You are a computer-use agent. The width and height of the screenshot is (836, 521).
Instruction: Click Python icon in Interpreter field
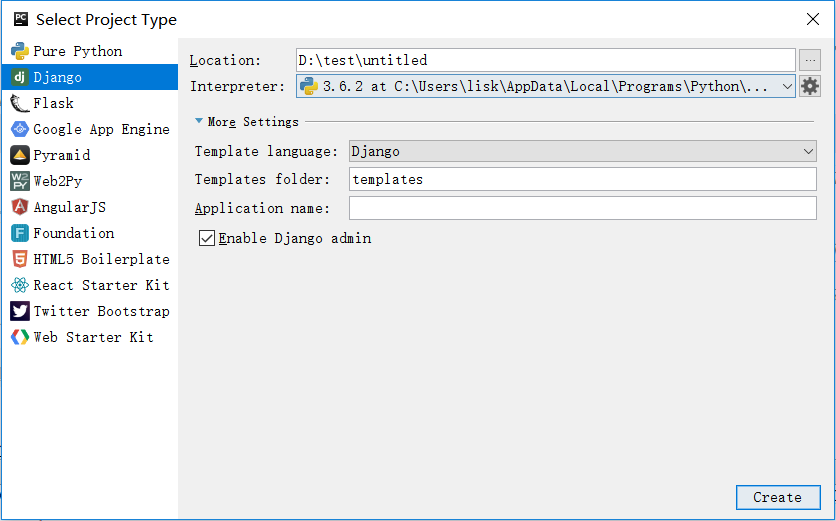coord(309,86)
